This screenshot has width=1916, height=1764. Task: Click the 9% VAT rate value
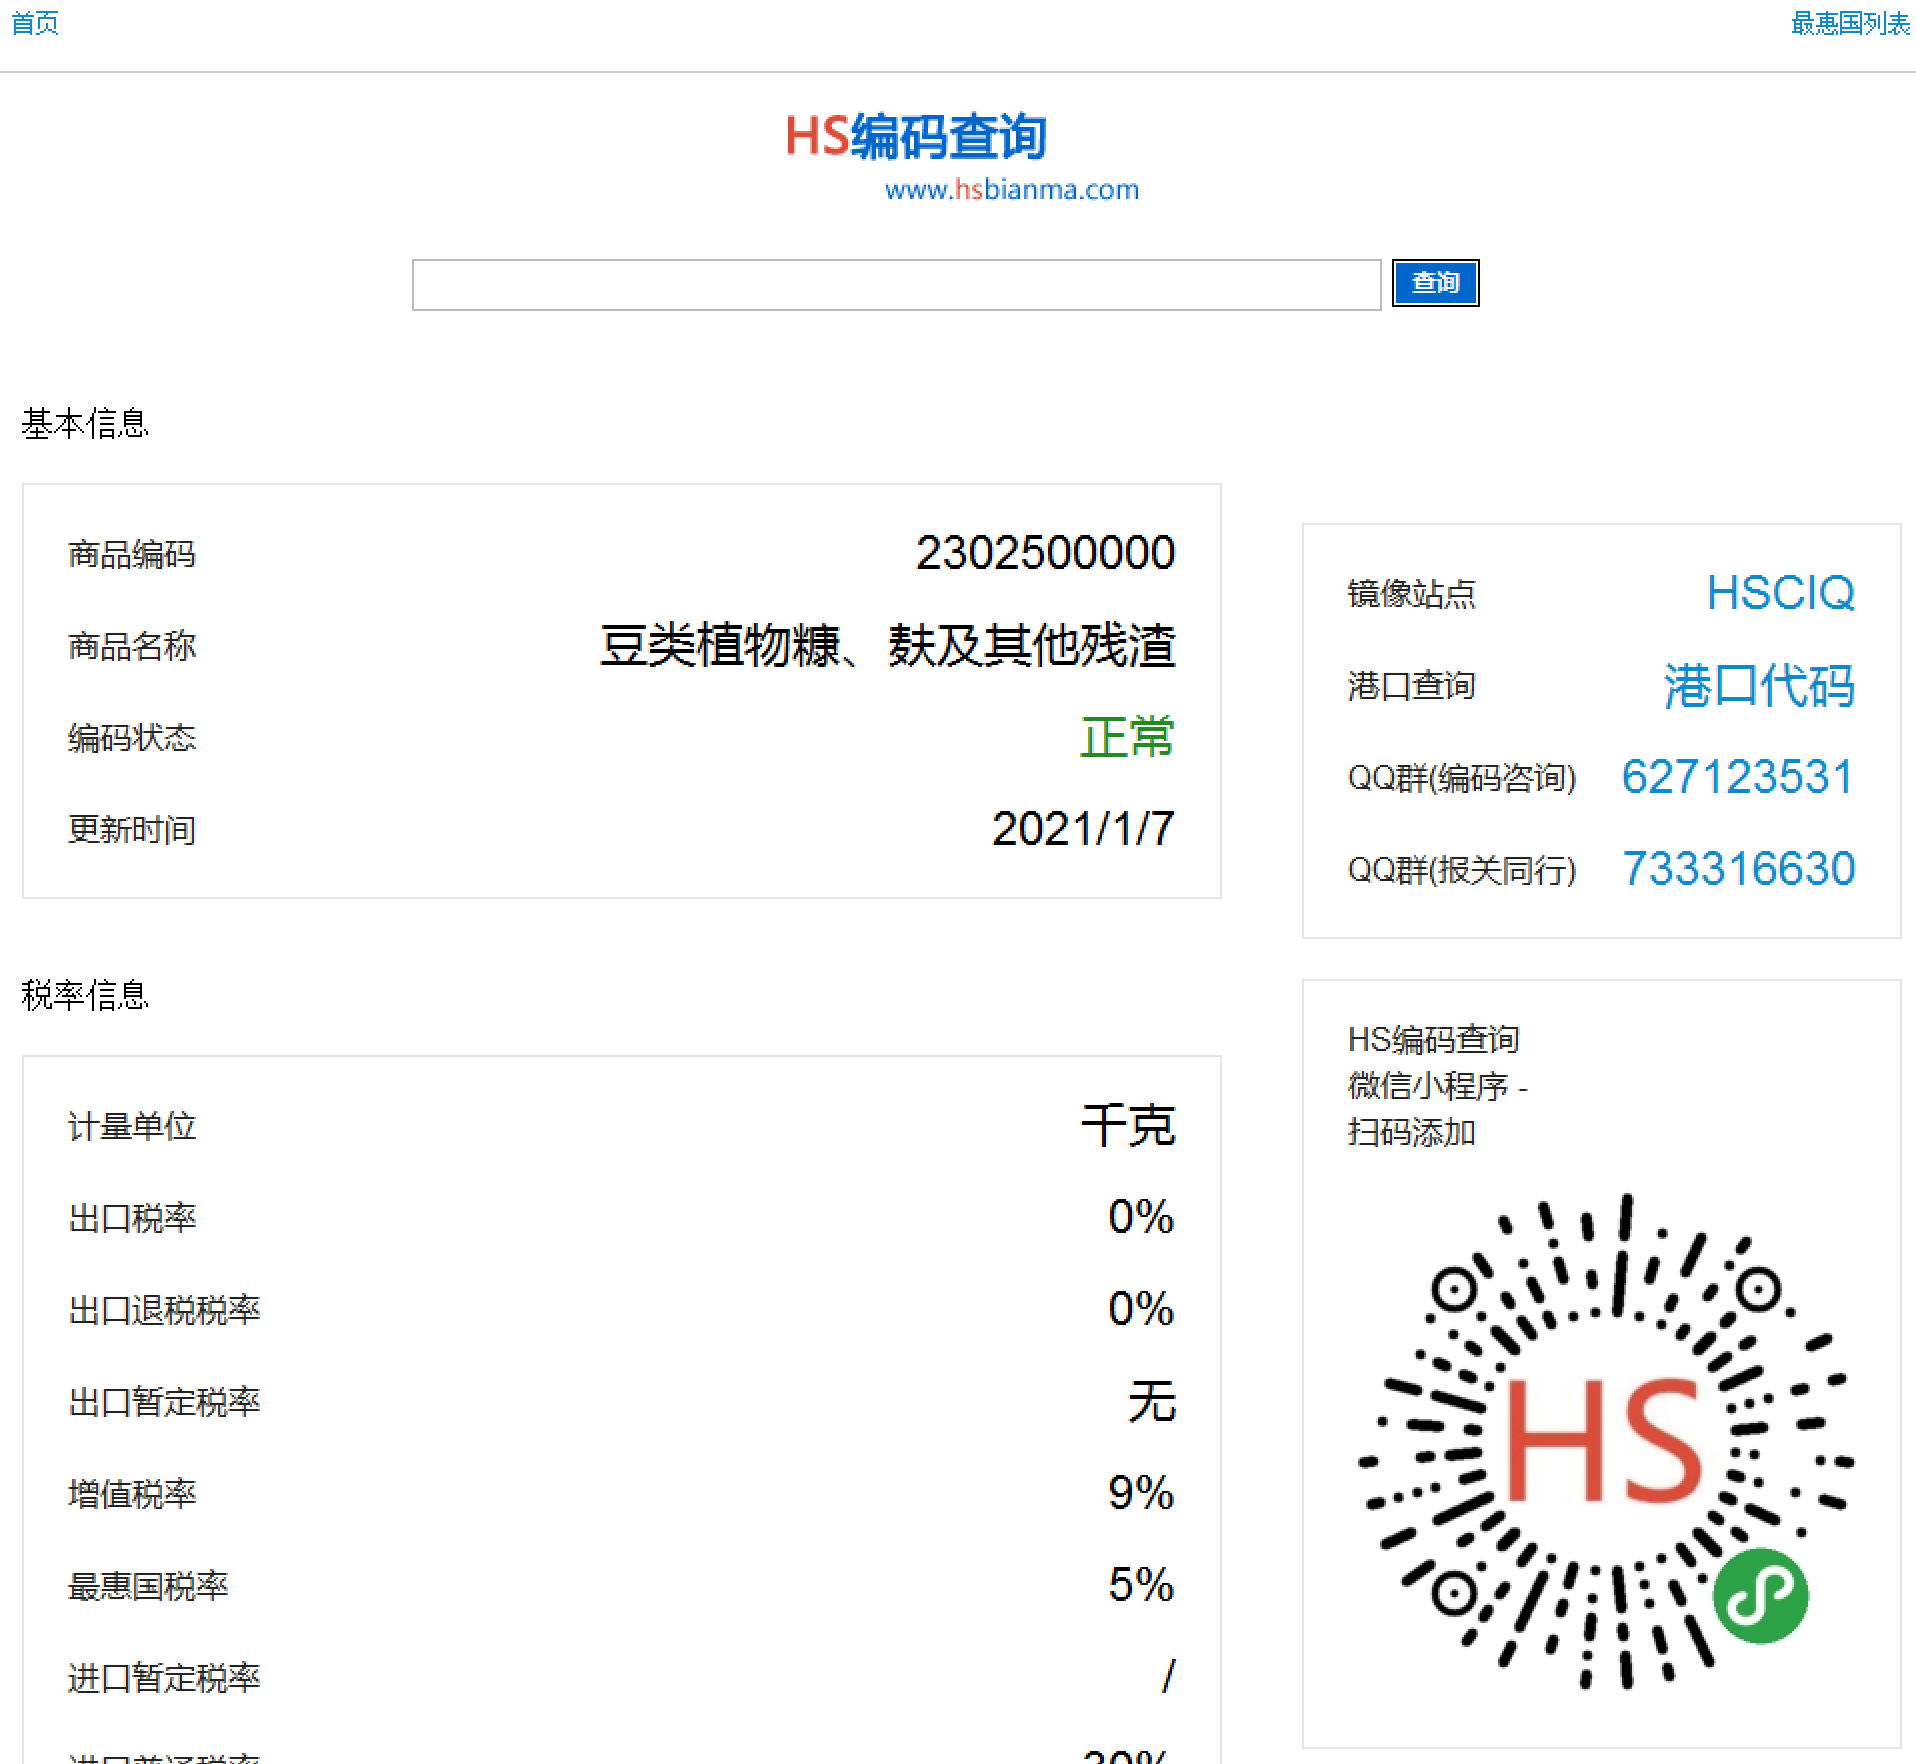1140,1493
